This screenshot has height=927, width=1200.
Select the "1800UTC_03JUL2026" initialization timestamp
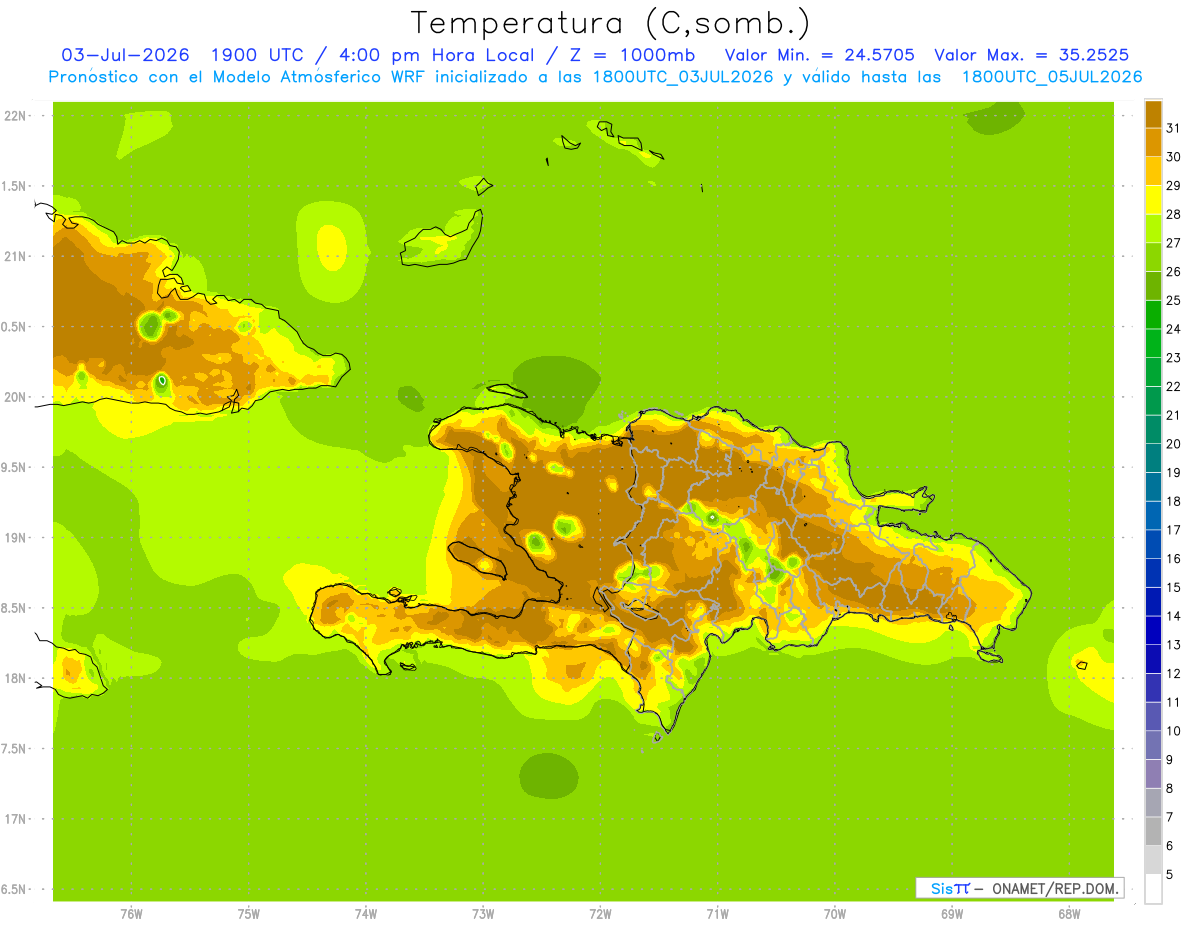pos(683,77)
